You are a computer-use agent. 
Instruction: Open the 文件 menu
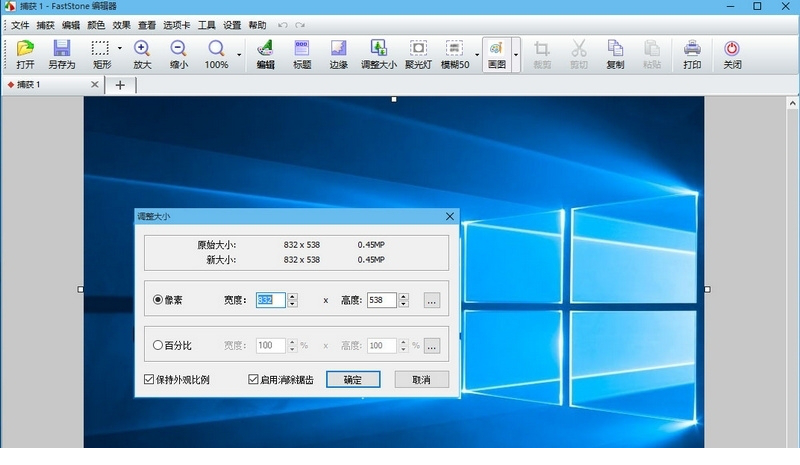(x=20, y=25)
